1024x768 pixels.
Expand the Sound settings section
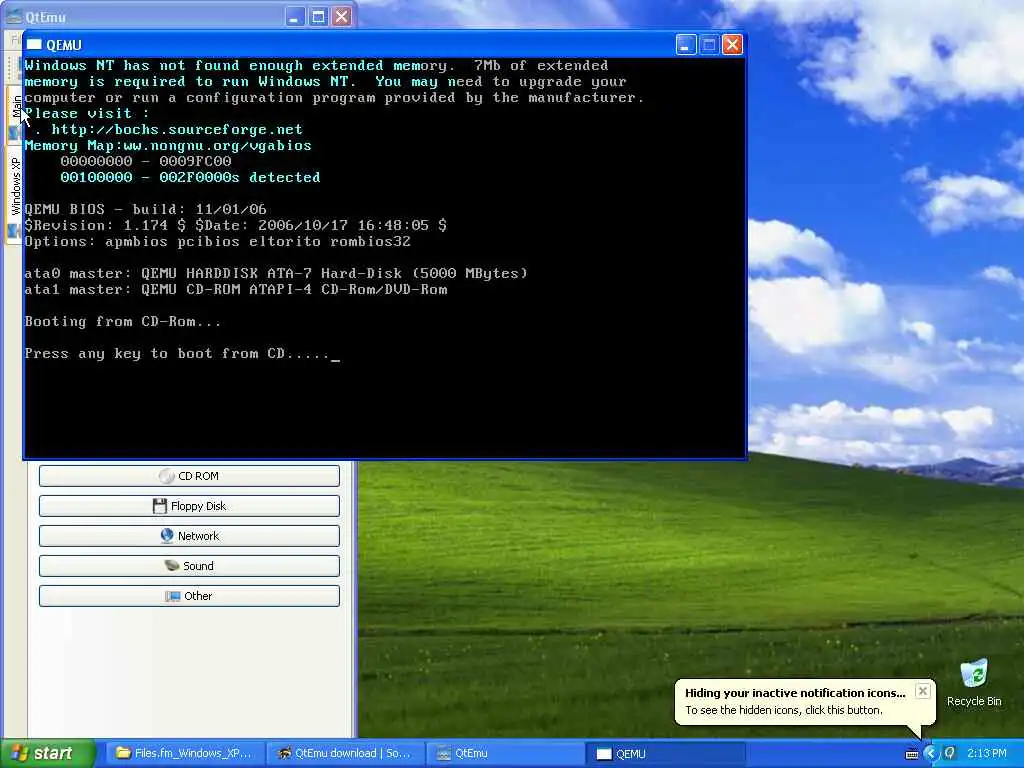(x=189, y=566)
